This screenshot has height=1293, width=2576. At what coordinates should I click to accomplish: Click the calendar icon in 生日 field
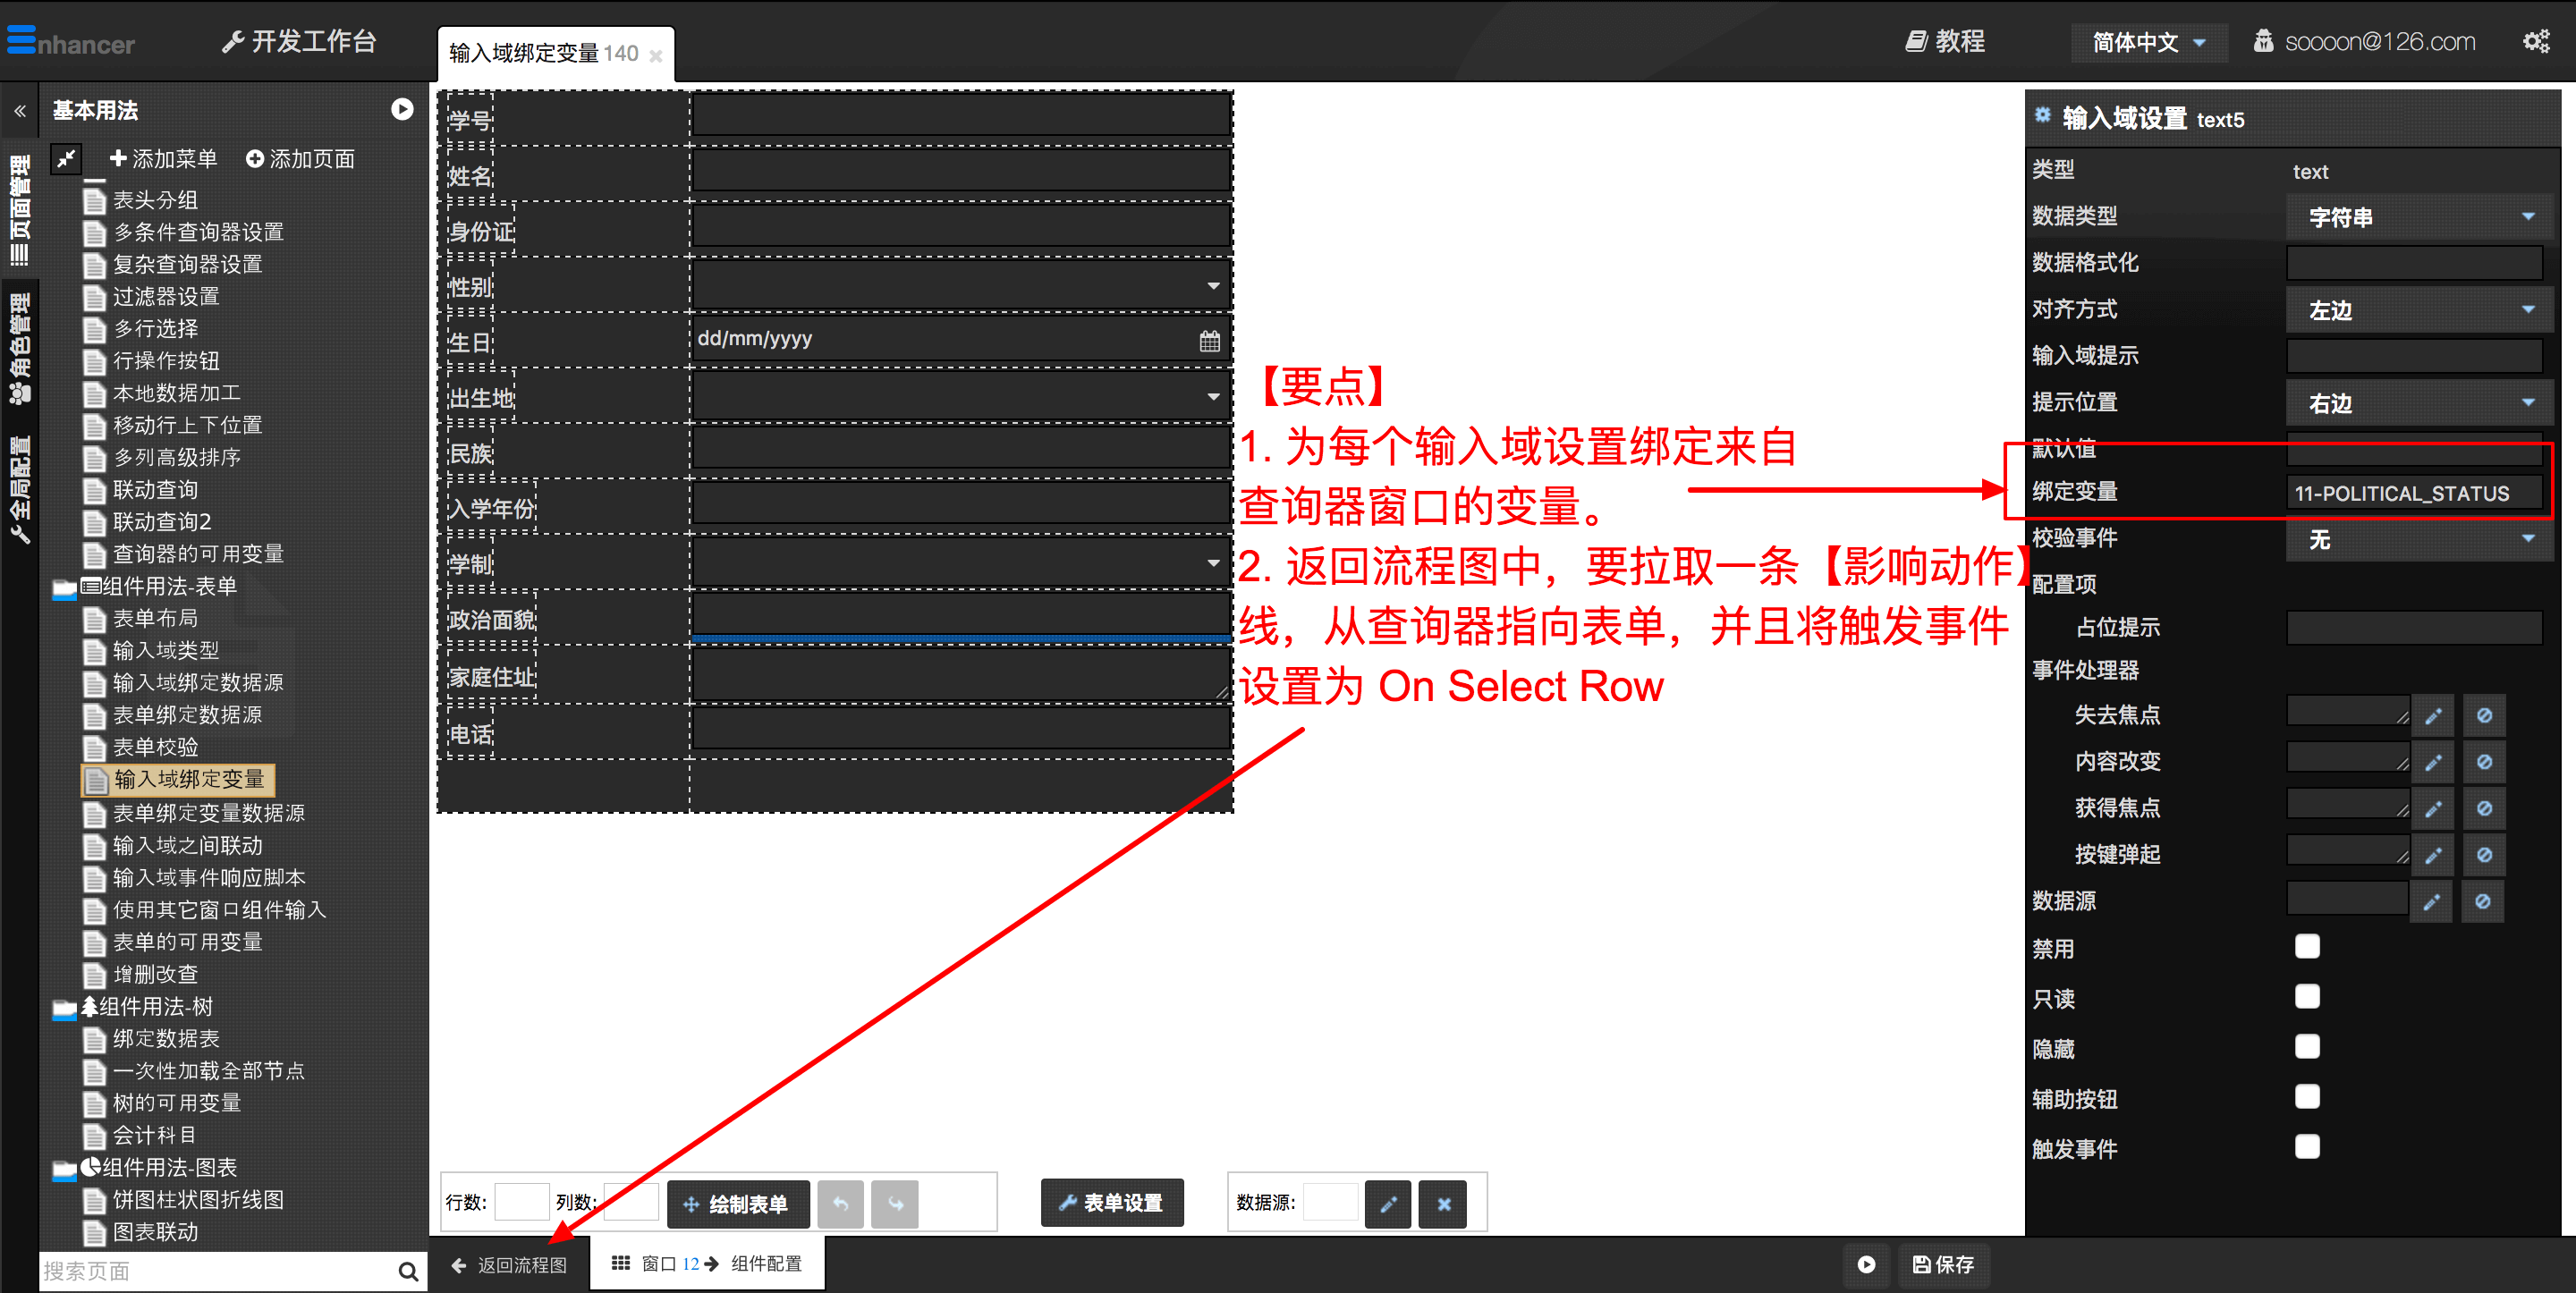tap(1209, 342)
